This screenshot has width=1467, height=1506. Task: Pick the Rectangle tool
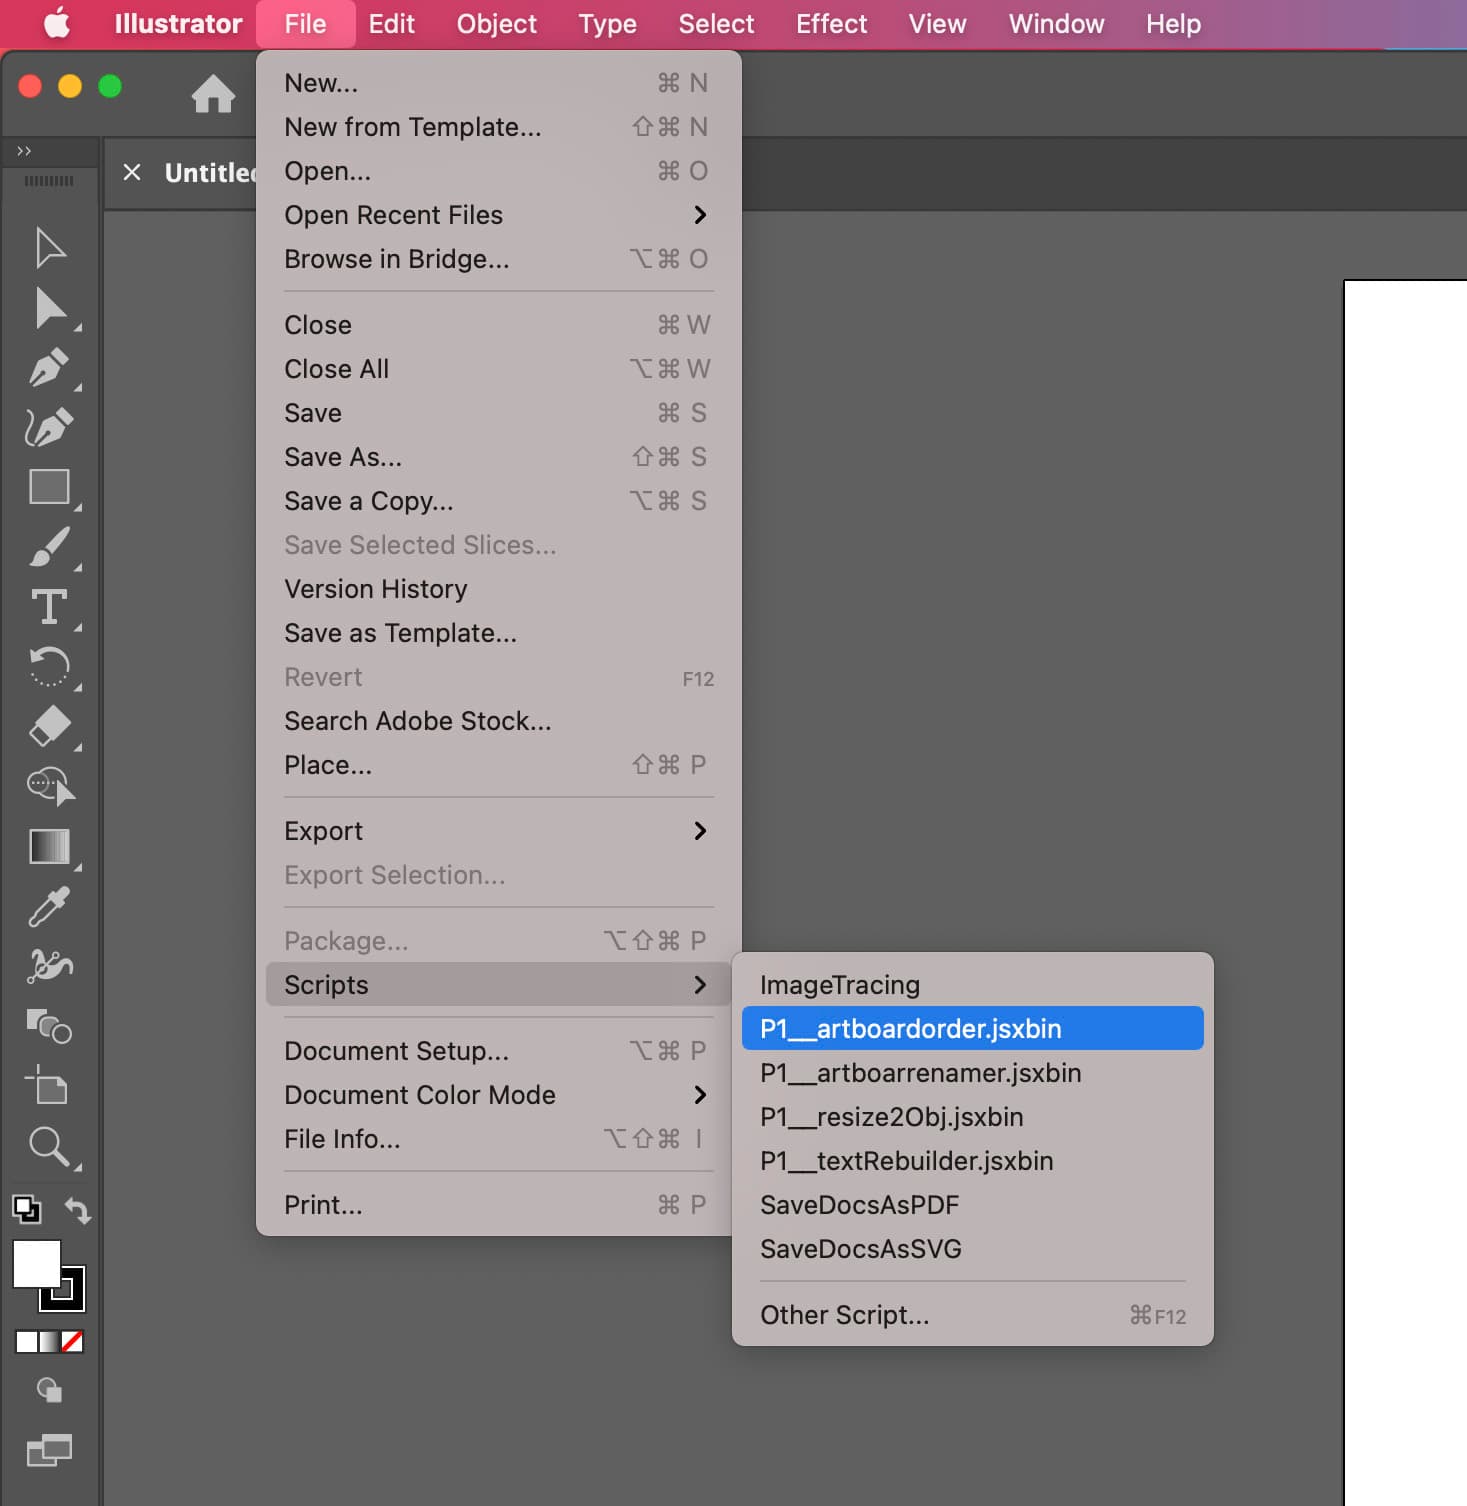[47, 488]
